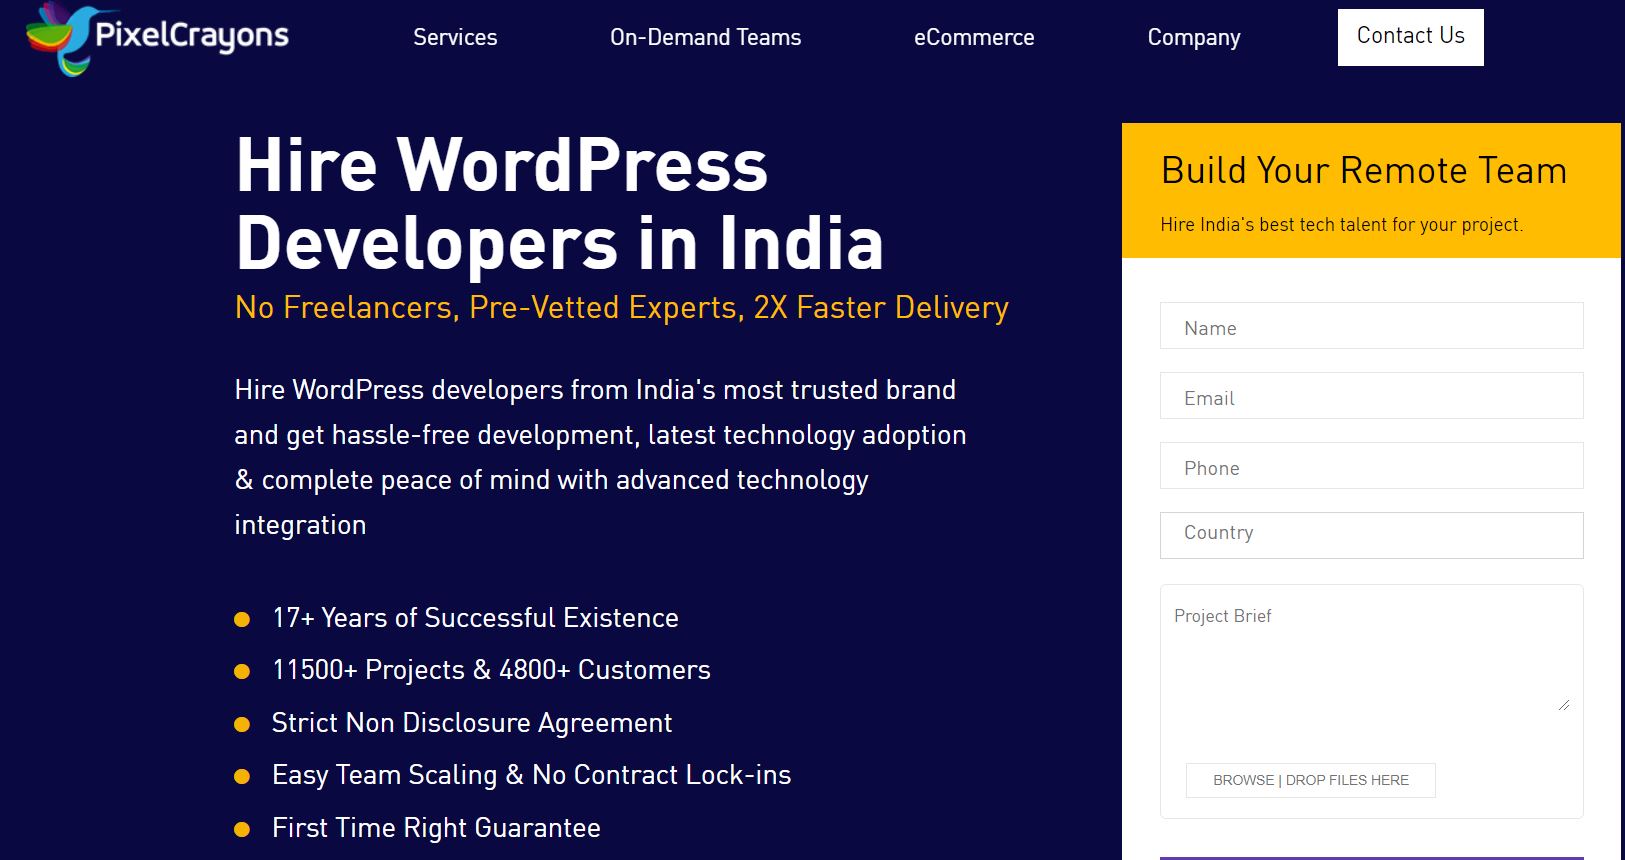The height and width of the screenshot is (860, 1625).
Task: Open the Services menu
Action: point(455,37)
